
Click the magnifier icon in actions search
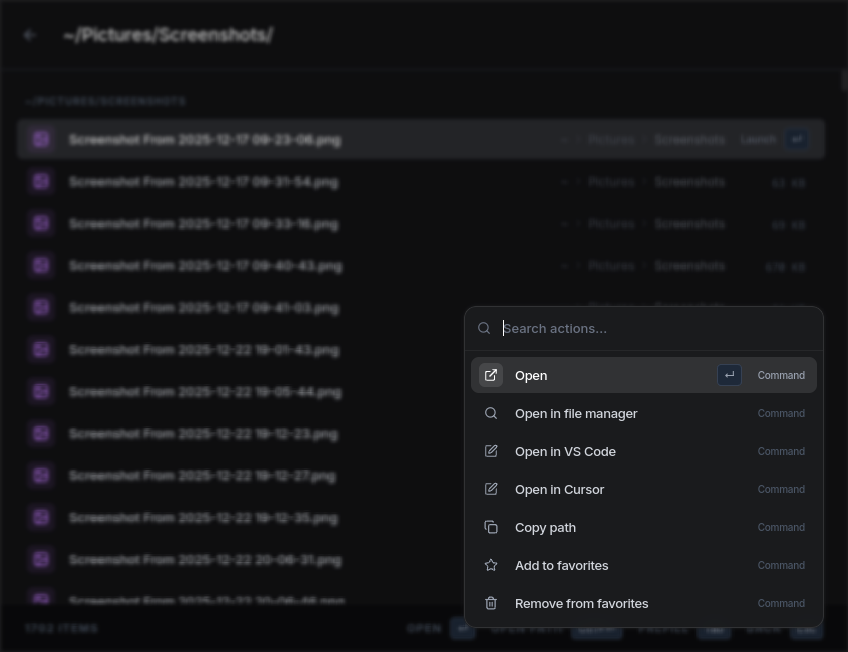[x=484, y=328]
